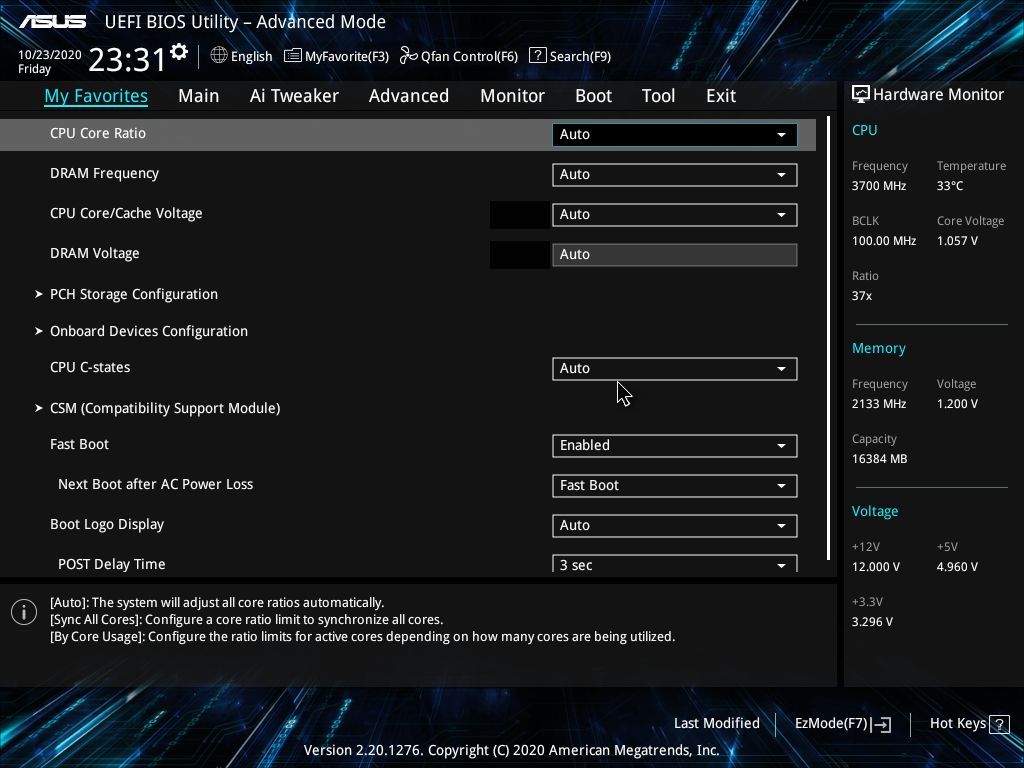
Task: Click the ASUS logo
Action: click(52, 22)
